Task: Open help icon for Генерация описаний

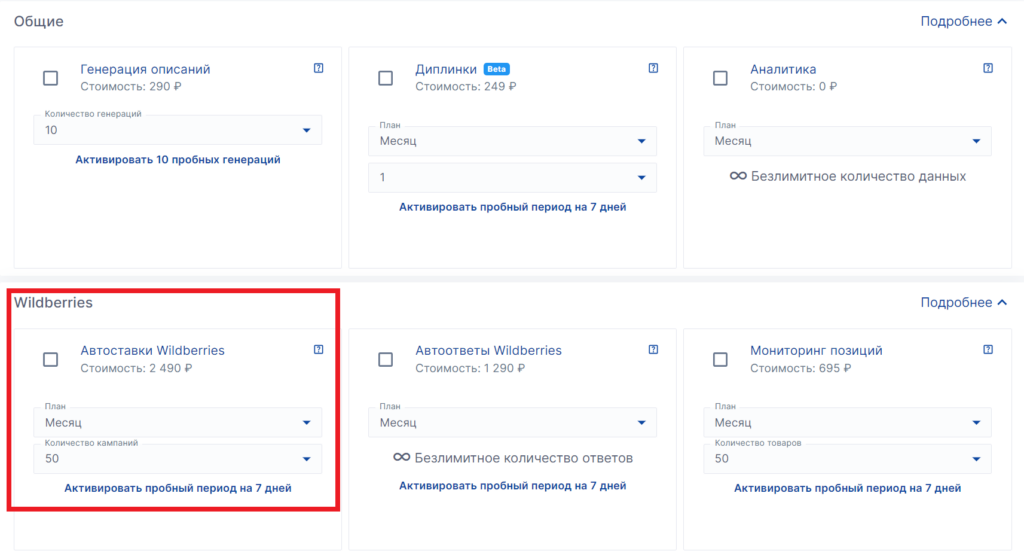Action: click(318, 69)
